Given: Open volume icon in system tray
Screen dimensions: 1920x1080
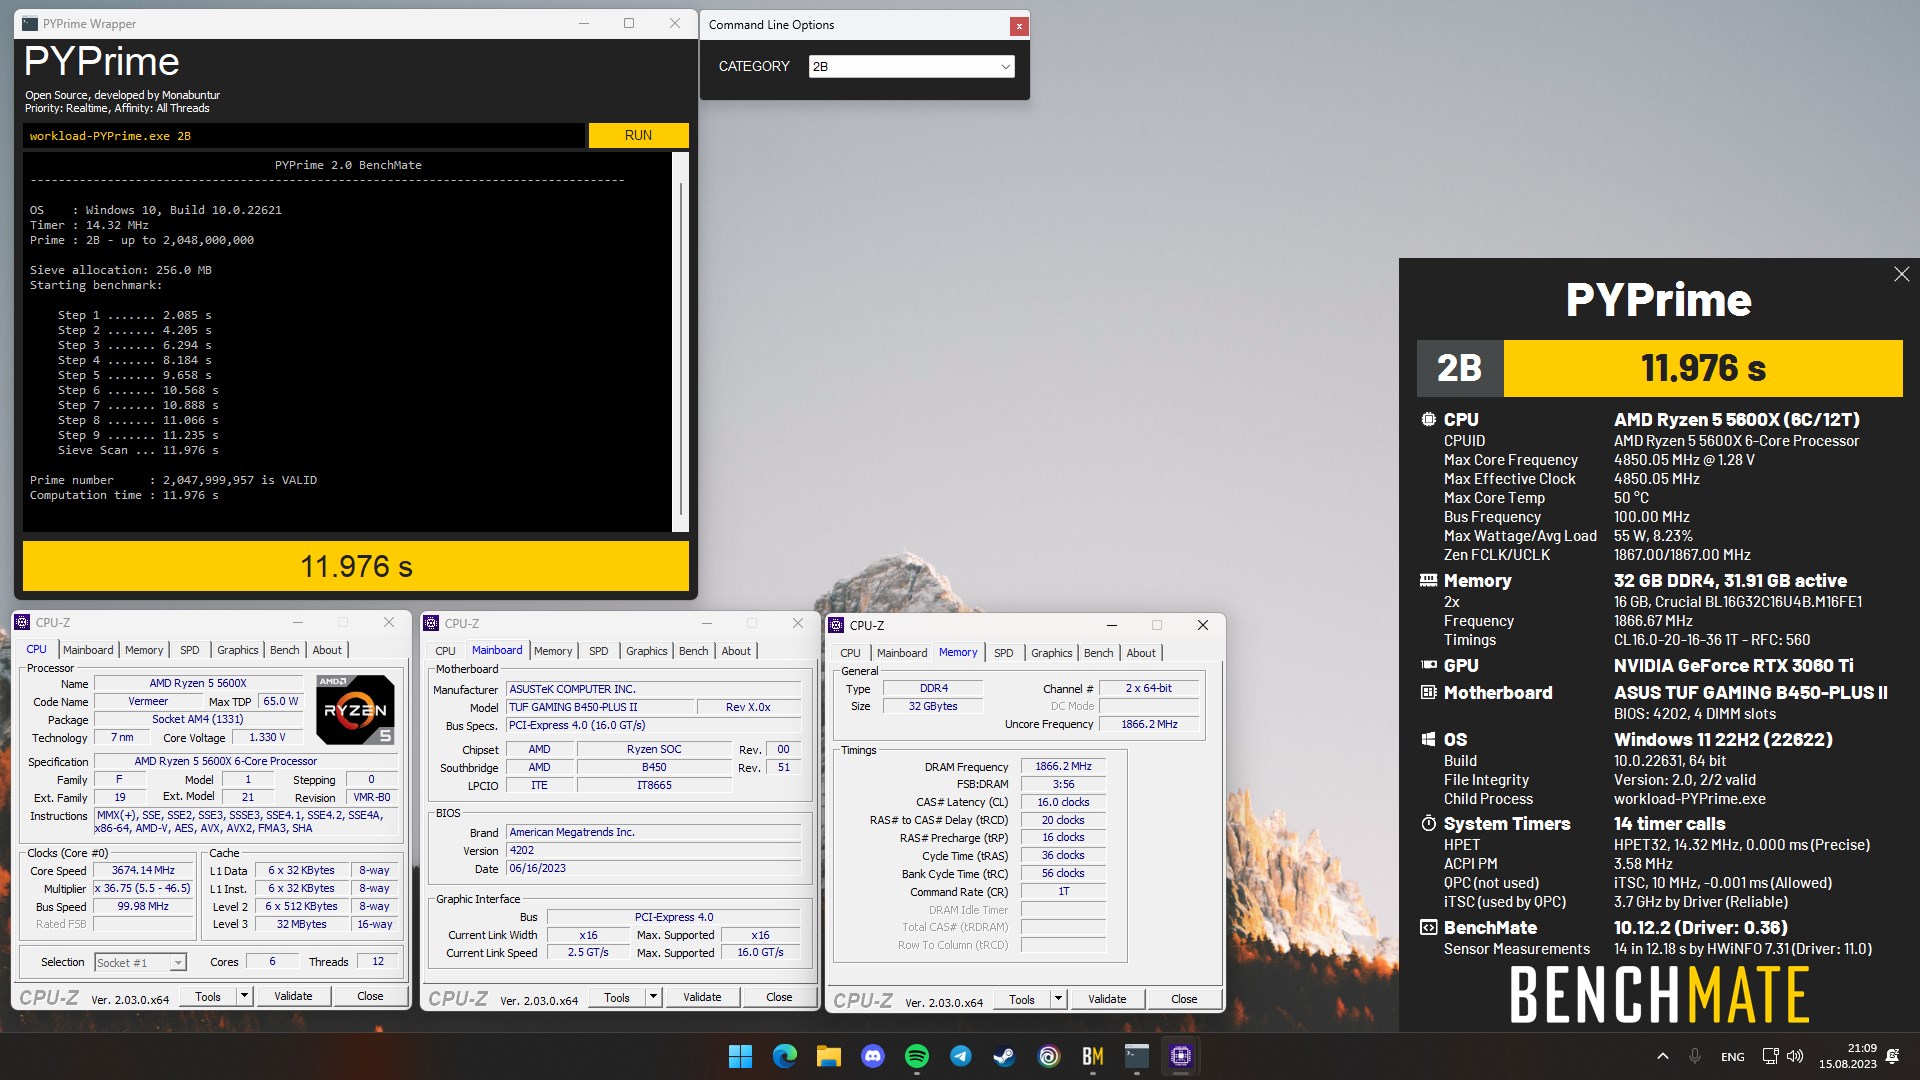Looking at the screenshot, I should click(1795, 1056).
